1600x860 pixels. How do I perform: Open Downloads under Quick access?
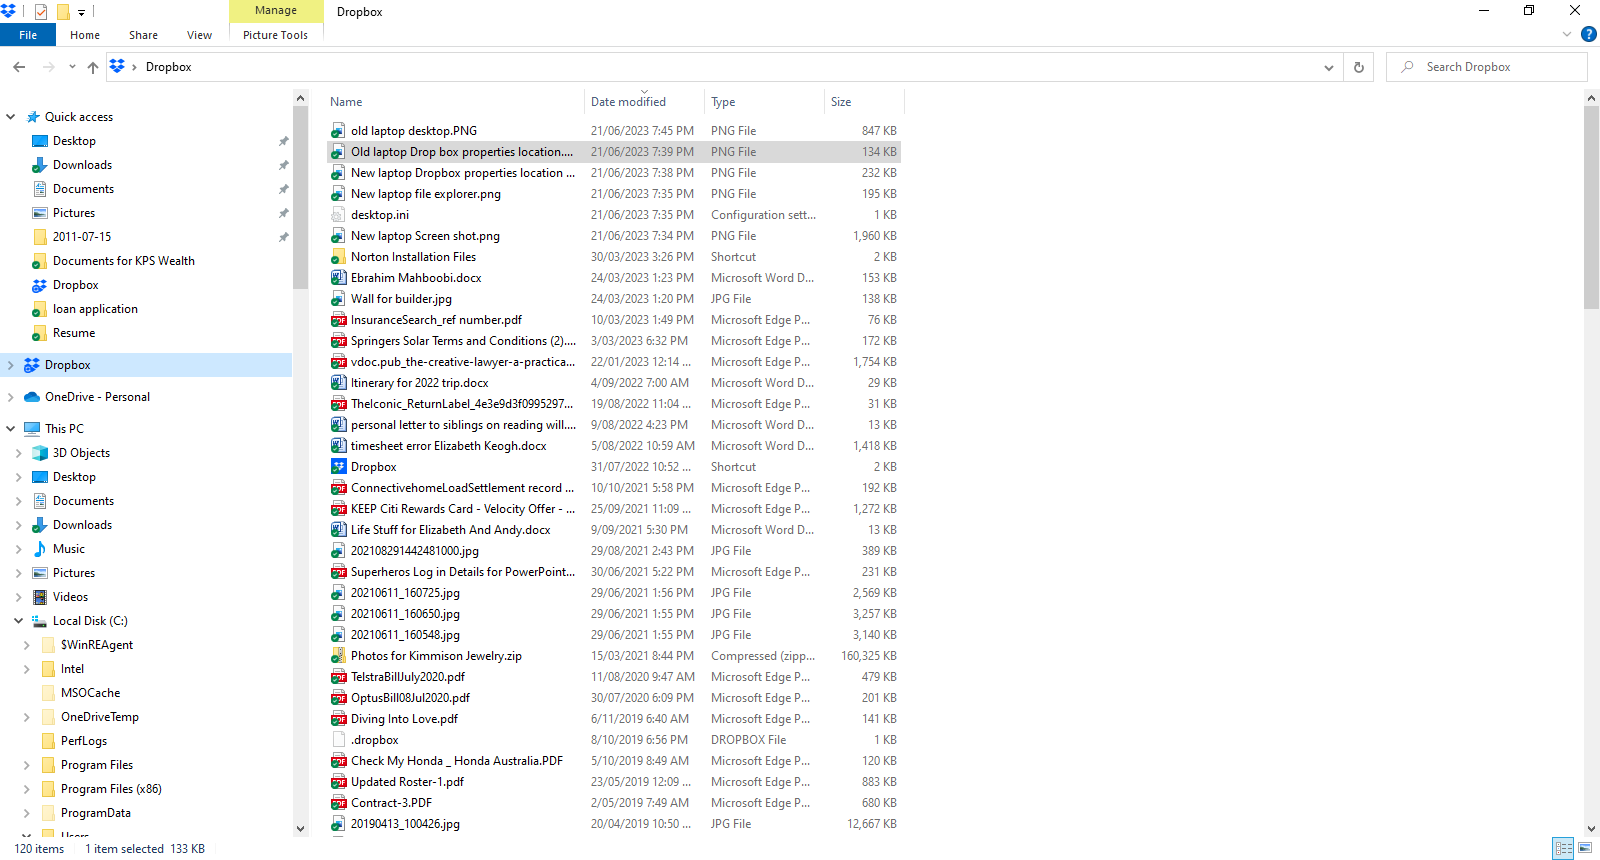82,165
